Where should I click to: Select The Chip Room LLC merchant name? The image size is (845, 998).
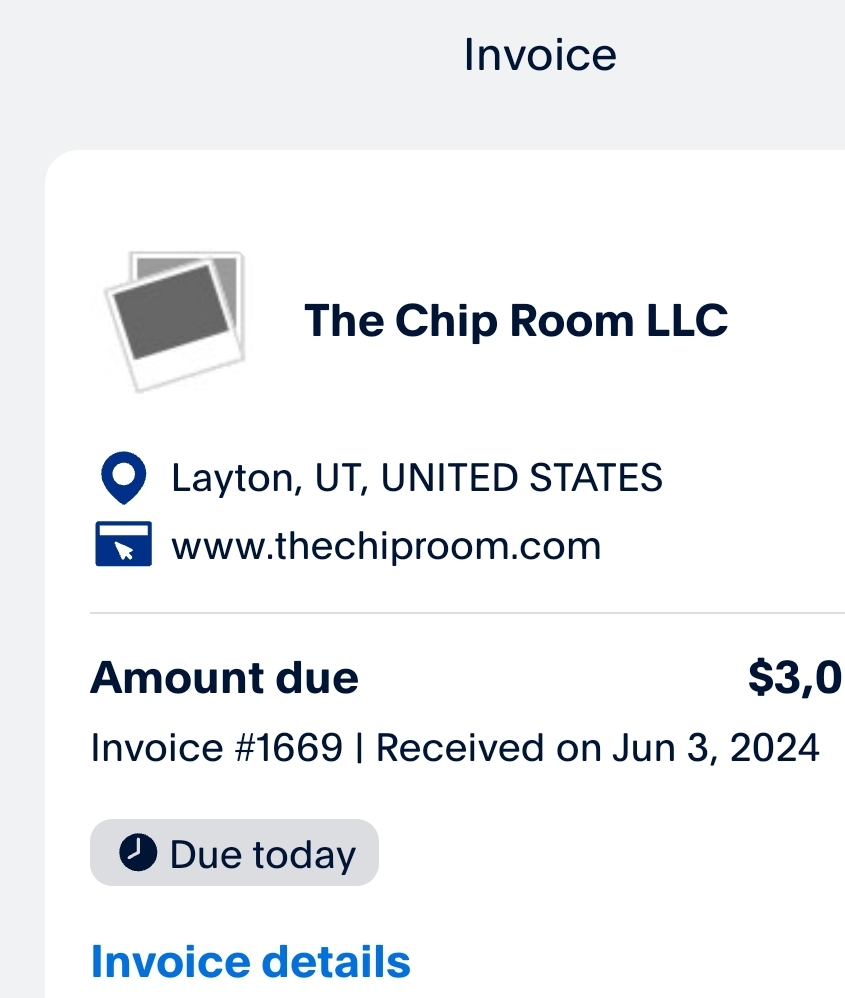(516, 321)
